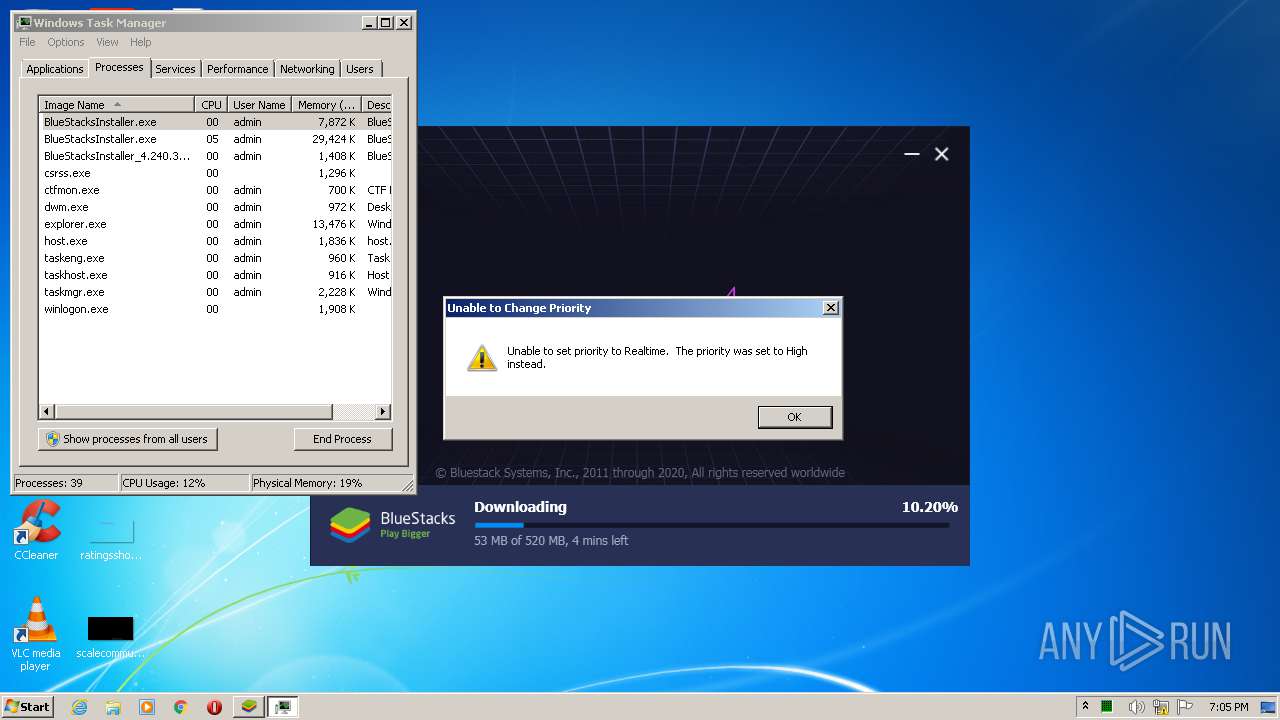Maximize the Windows Task Manager window
This screenshot has width=1280, height=720.
[385, 22]
